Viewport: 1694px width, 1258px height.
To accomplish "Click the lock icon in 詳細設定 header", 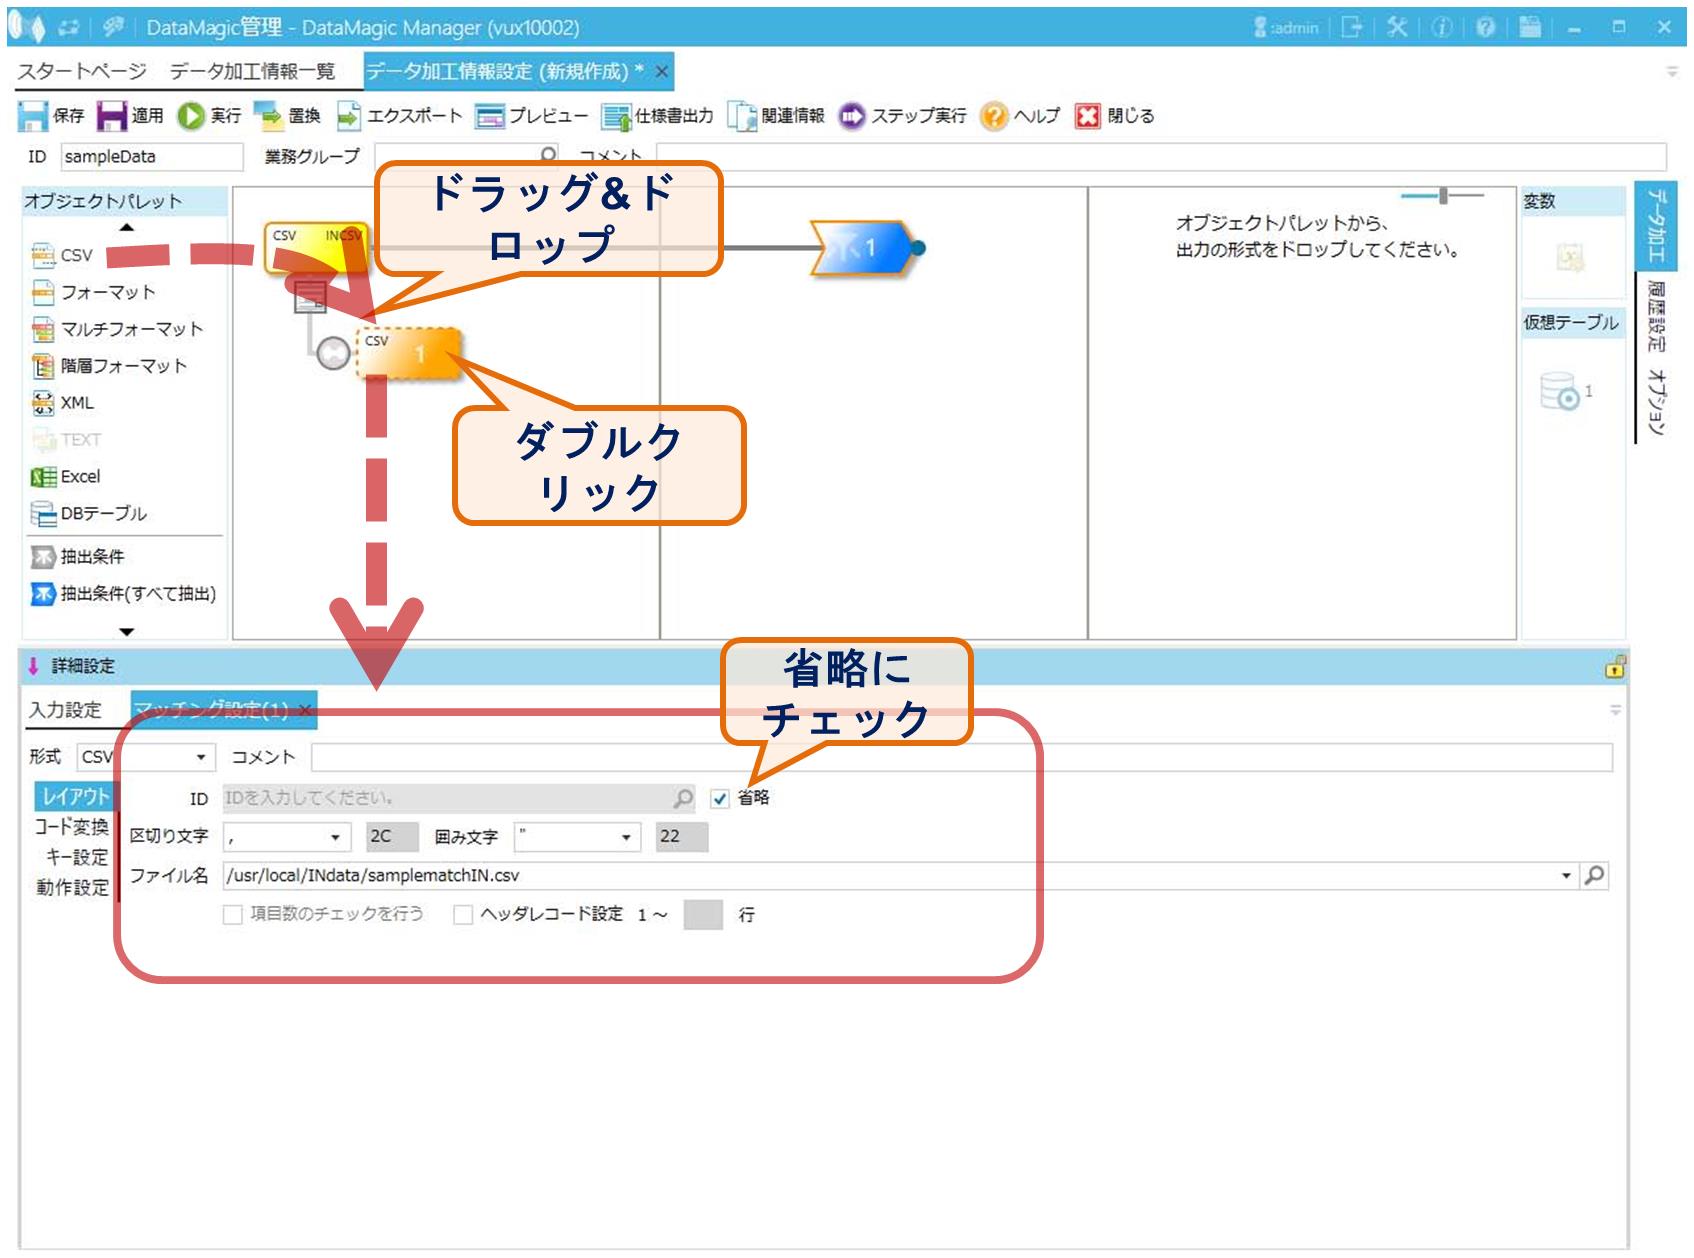I will (1614, 666).
